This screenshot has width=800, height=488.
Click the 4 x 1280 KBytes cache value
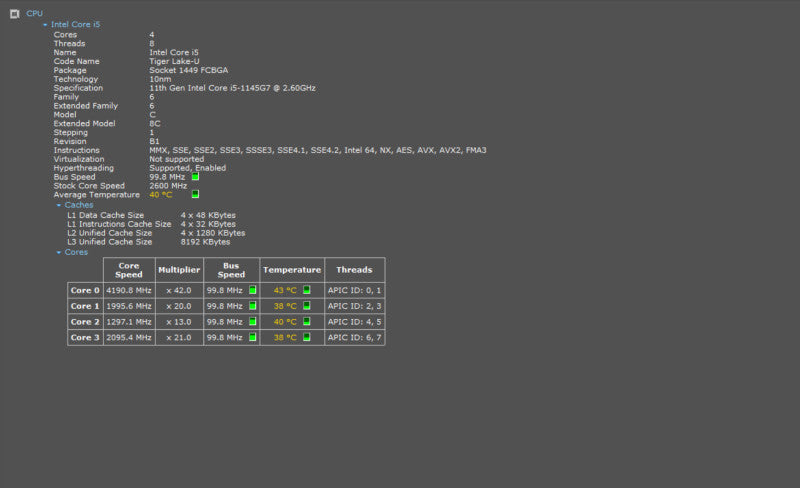[x=213, y=233]
